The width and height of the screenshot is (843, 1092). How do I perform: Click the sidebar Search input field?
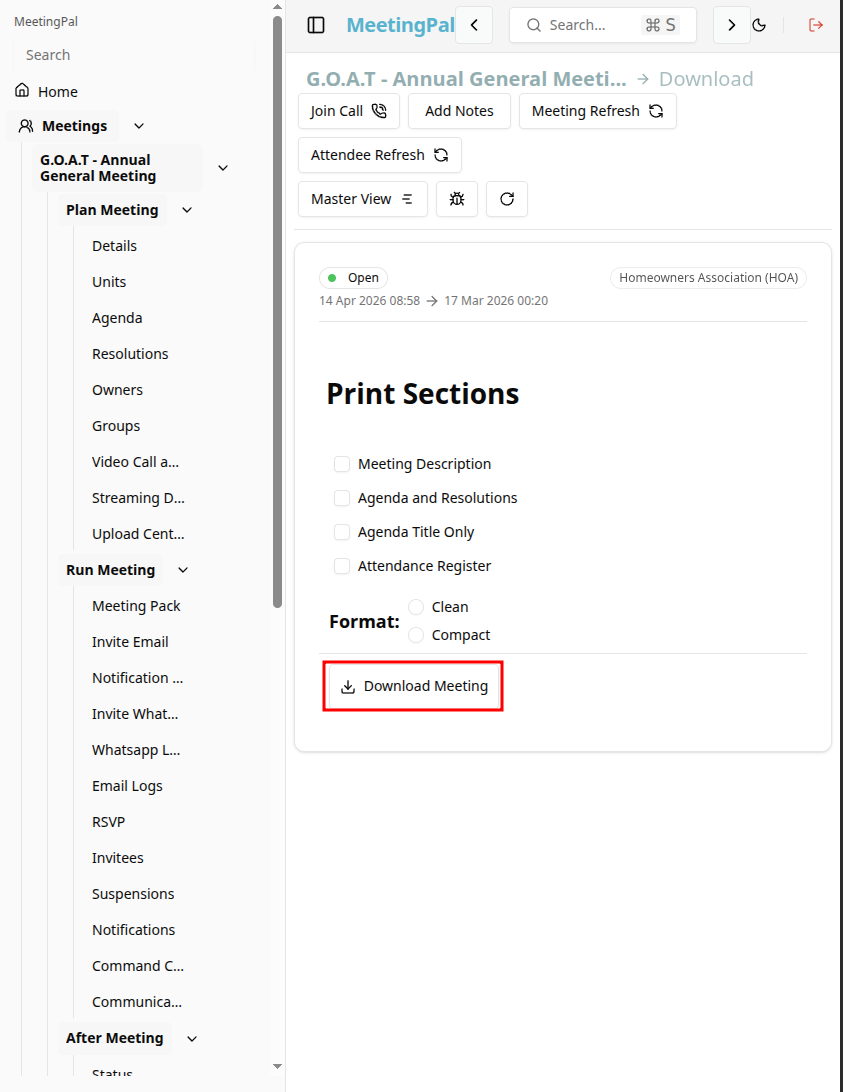click(134, 55)
